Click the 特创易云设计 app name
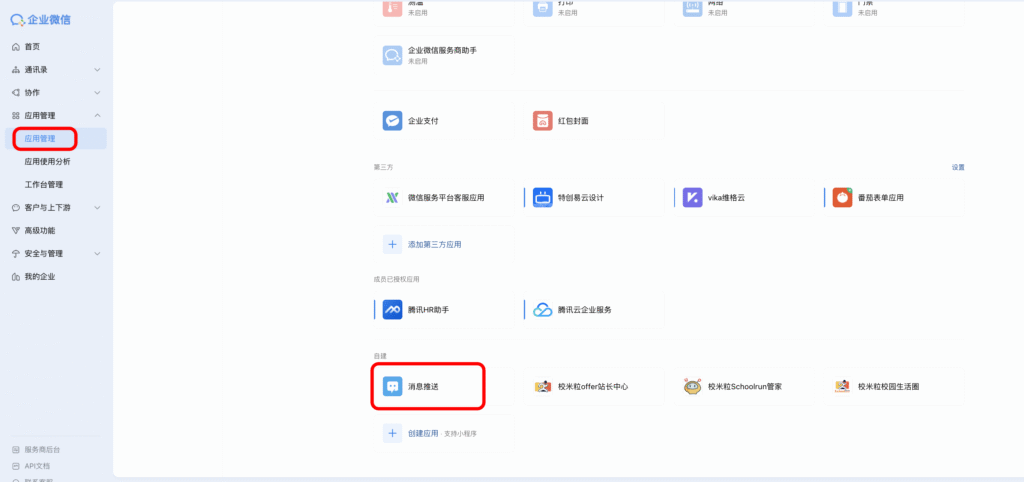 click(x=581, y=197)
